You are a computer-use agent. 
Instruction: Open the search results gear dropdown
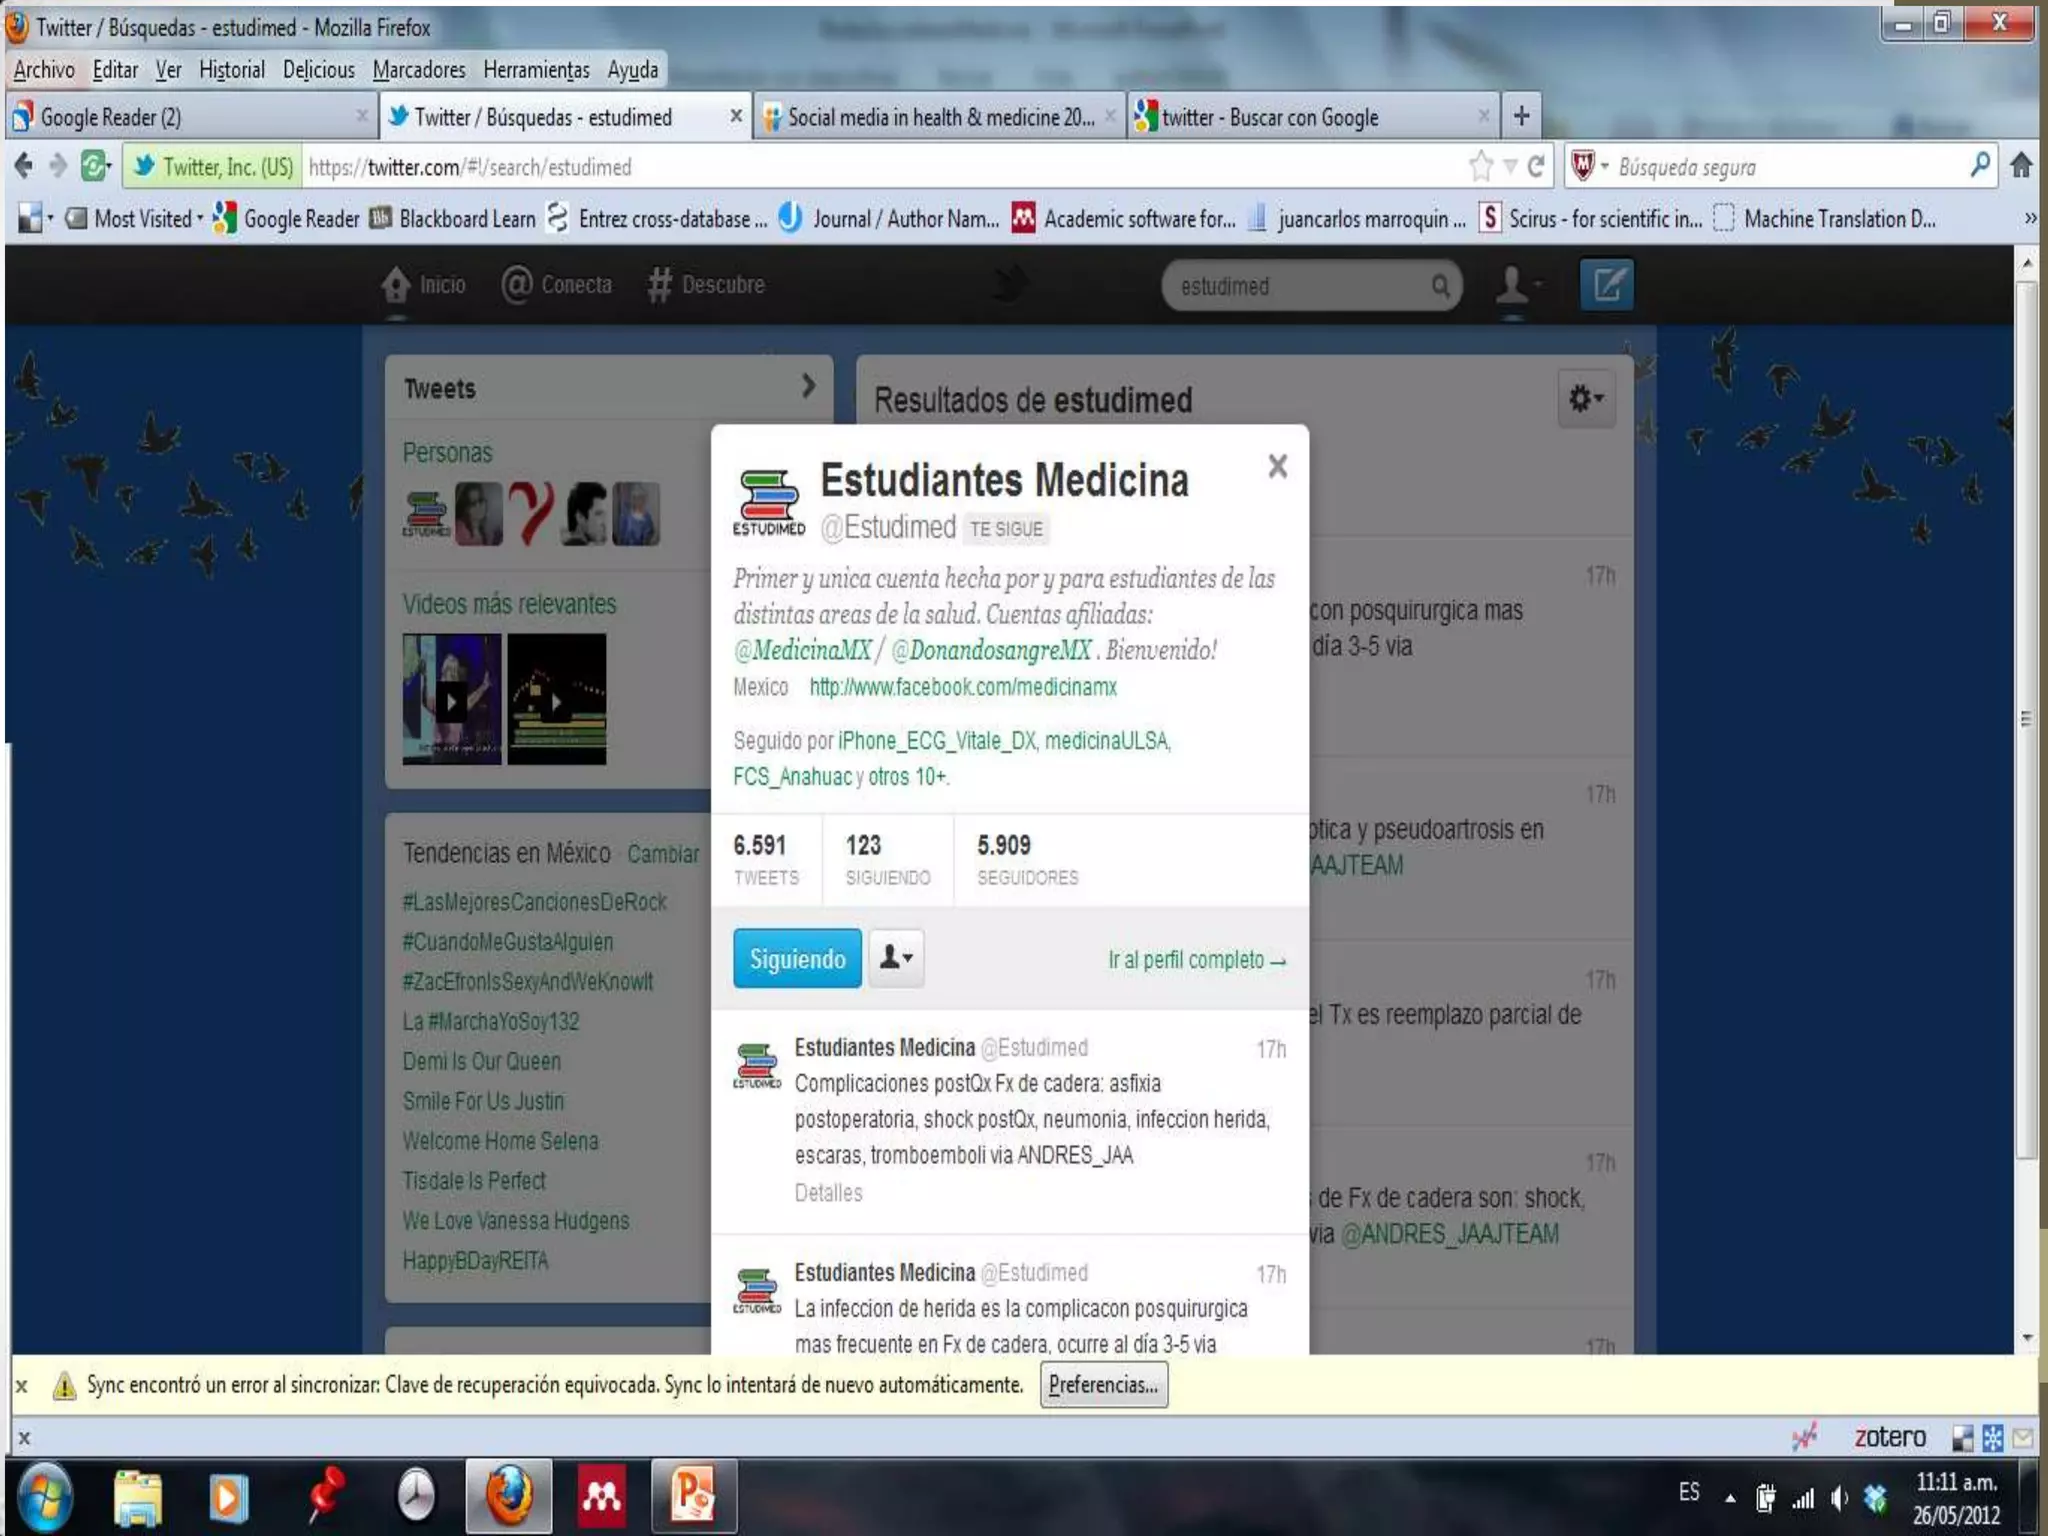click(1586, 399)
